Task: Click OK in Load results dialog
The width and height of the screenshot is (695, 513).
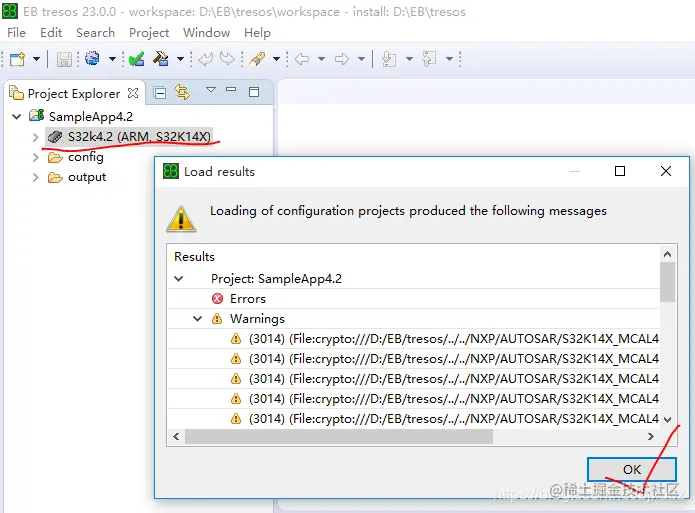Action: pos(632,469)
